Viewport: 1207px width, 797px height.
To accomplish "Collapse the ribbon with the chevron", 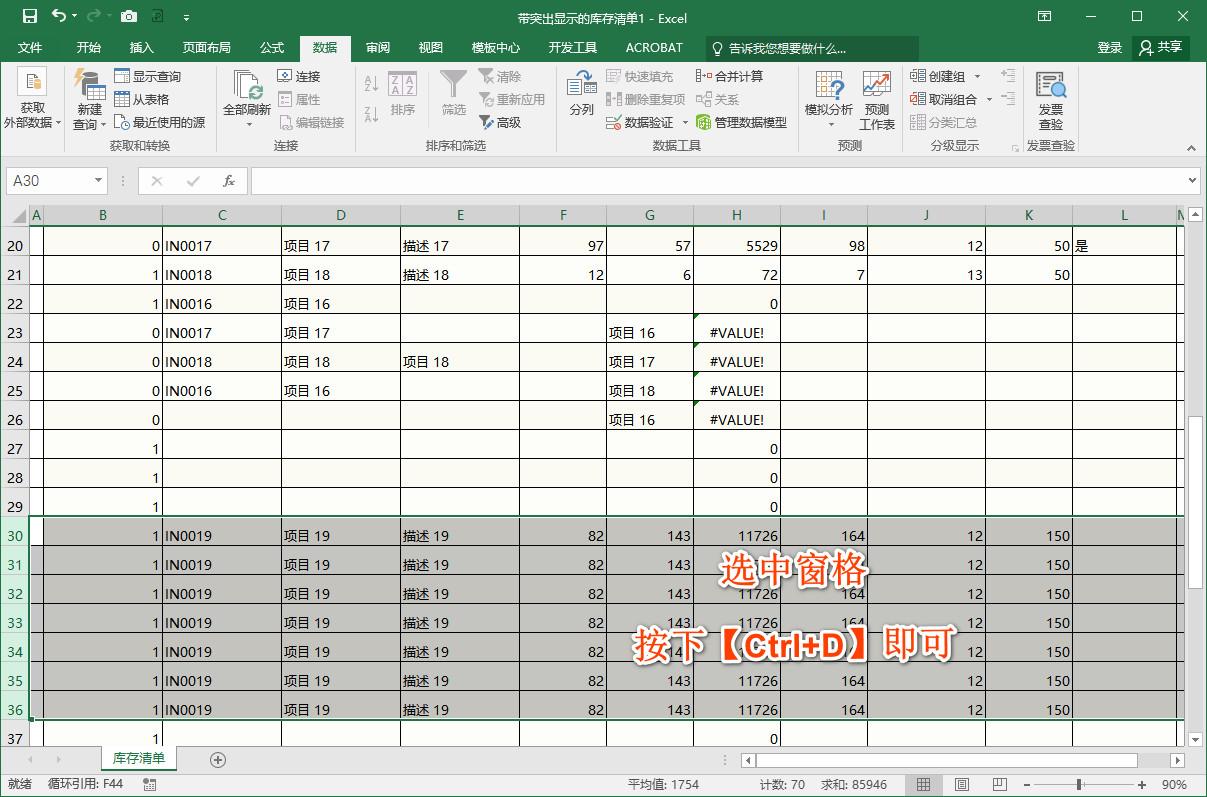I will click(x=1192, y=146).
